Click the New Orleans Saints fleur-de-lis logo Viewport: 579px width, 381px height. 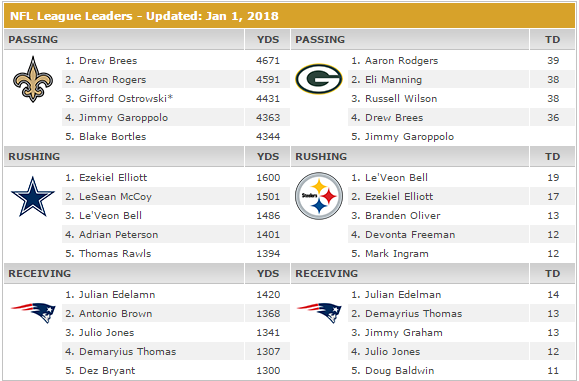tap(33, 79)
